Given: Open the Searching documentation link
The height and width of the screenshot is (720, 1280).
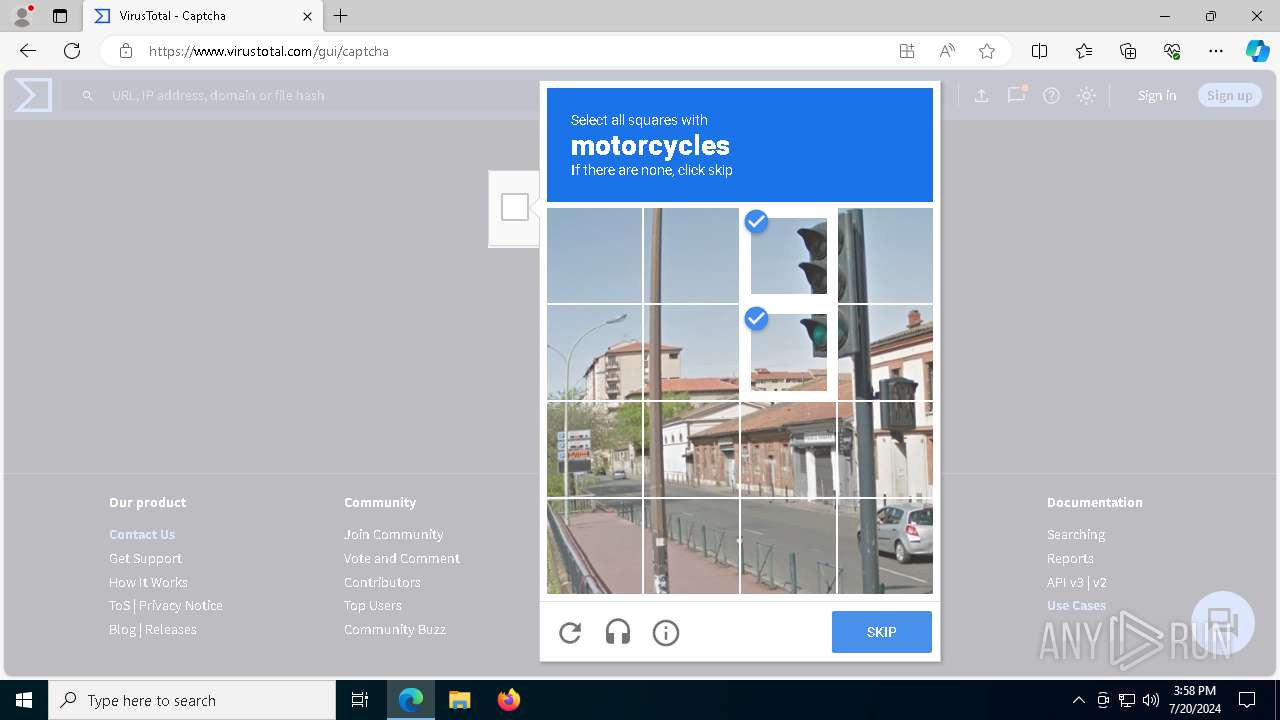Looking at the screenshot, I should click(x=1076, y=534).
